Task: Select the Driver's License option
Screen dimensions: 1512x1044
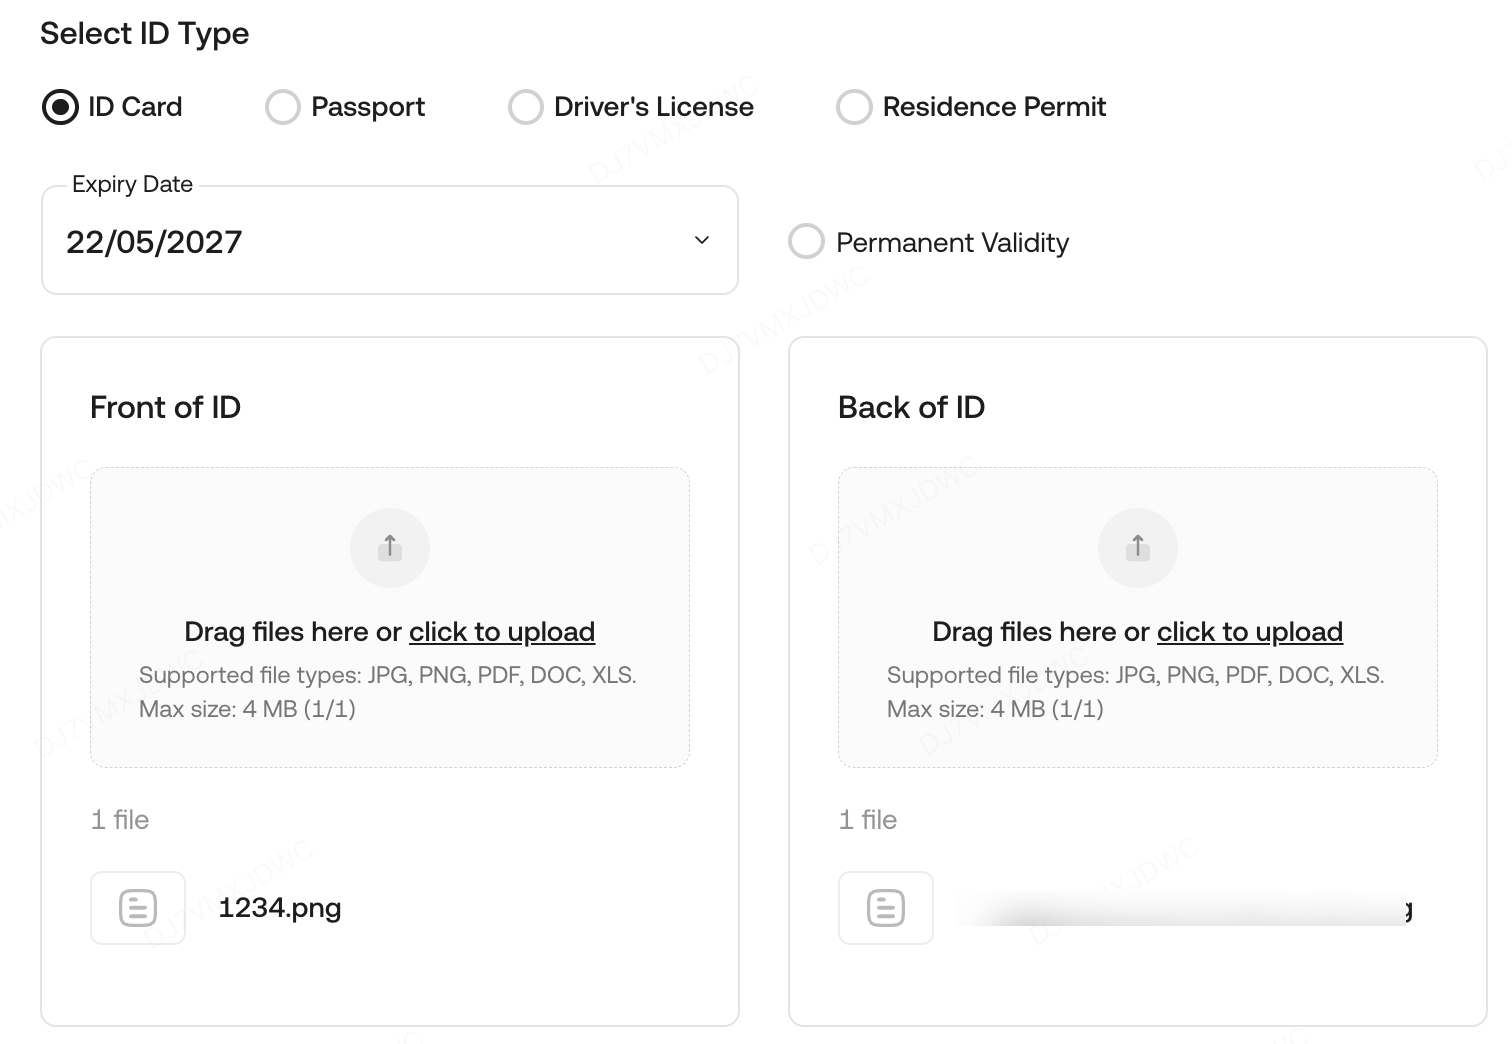Action: [x=526, y=107]
